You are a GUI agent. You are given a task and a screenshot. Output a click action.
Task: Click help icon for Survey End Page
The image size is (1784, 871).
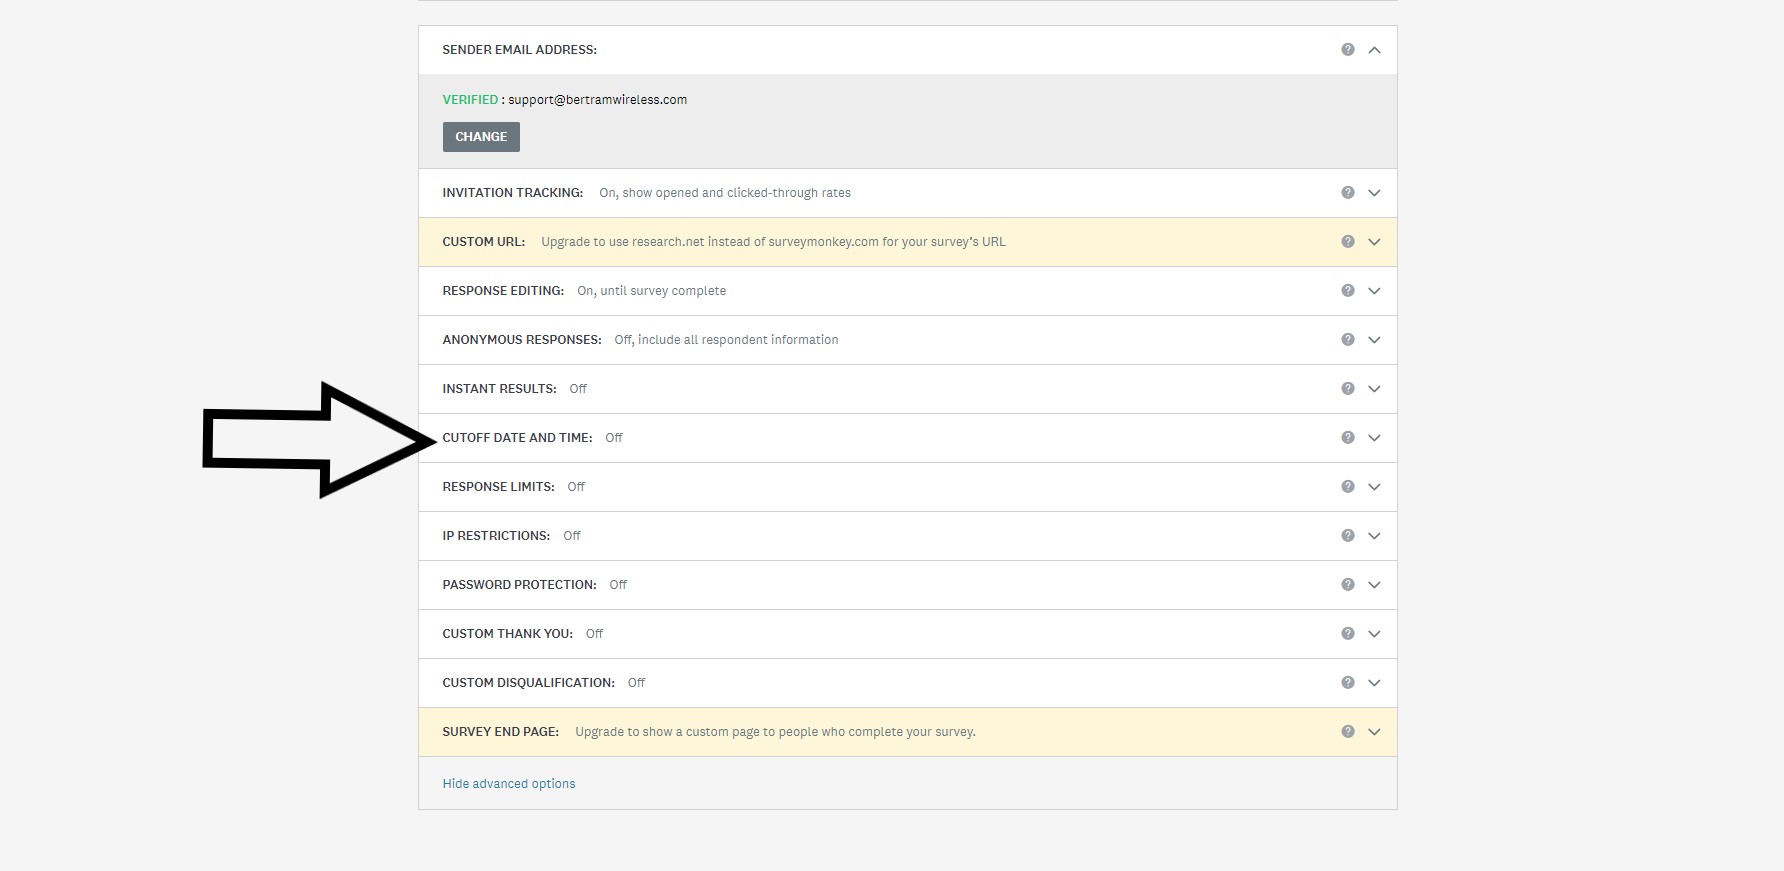click(1347, 732)
